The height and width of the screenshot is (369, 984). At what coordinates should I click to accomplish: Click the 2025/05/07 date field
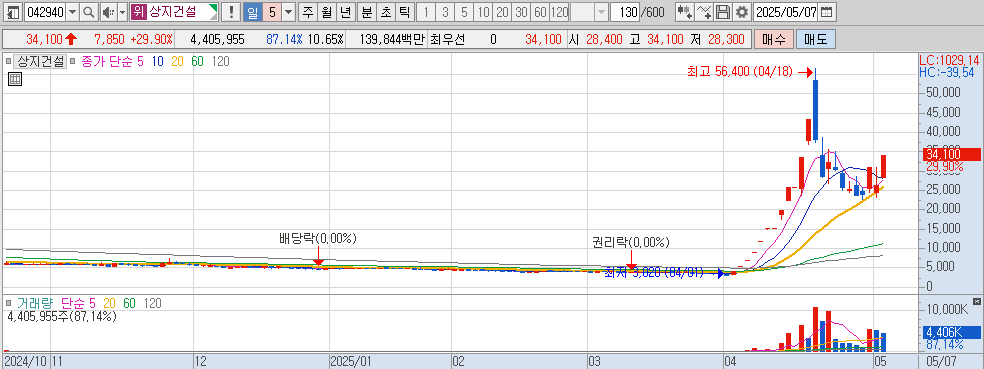[786, 11]
